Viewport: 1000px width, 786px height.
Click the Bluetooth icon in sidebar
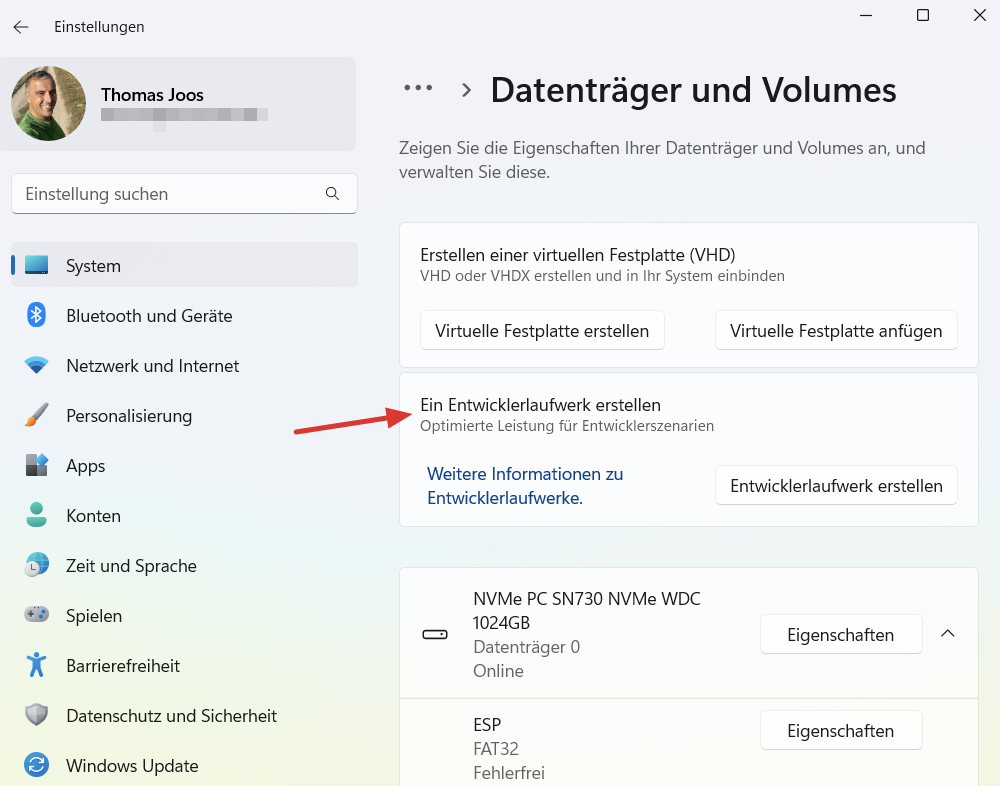37,316
